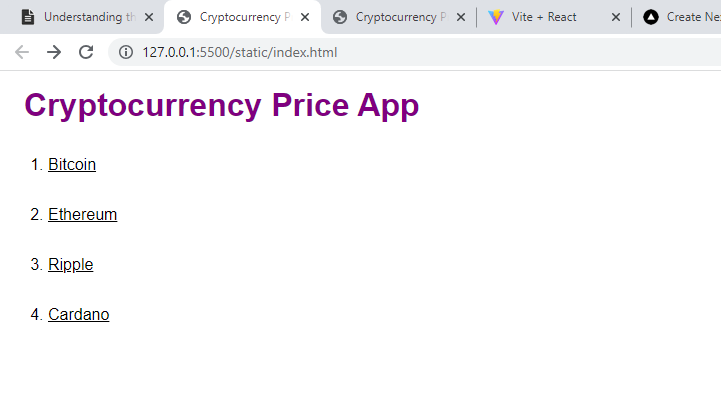Close the Vite + React tab
This screenshot has width=721, height=404.
pyautogui.click(x=616, y=17)
